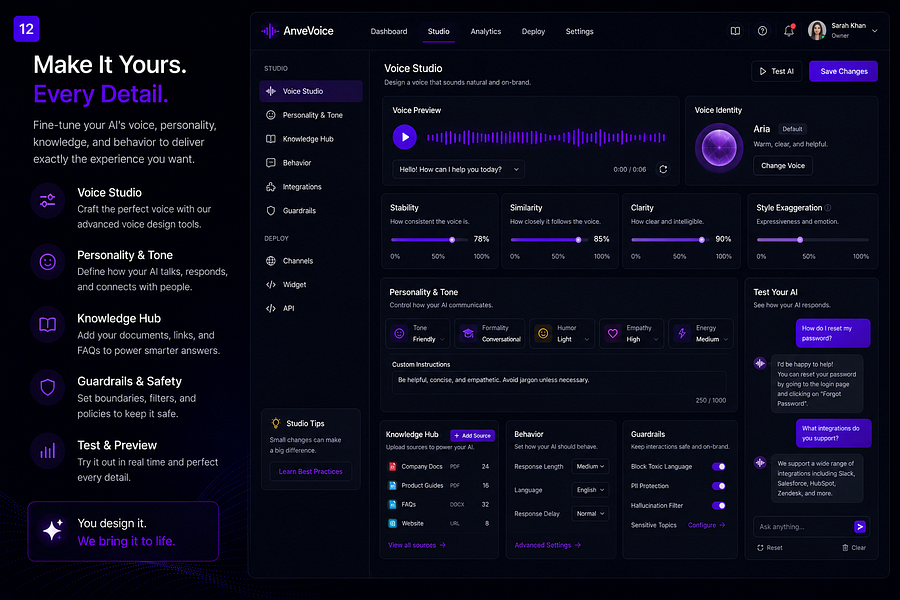Go to the Deploy tab
This screenshot has width=900, height=600.
533,32
